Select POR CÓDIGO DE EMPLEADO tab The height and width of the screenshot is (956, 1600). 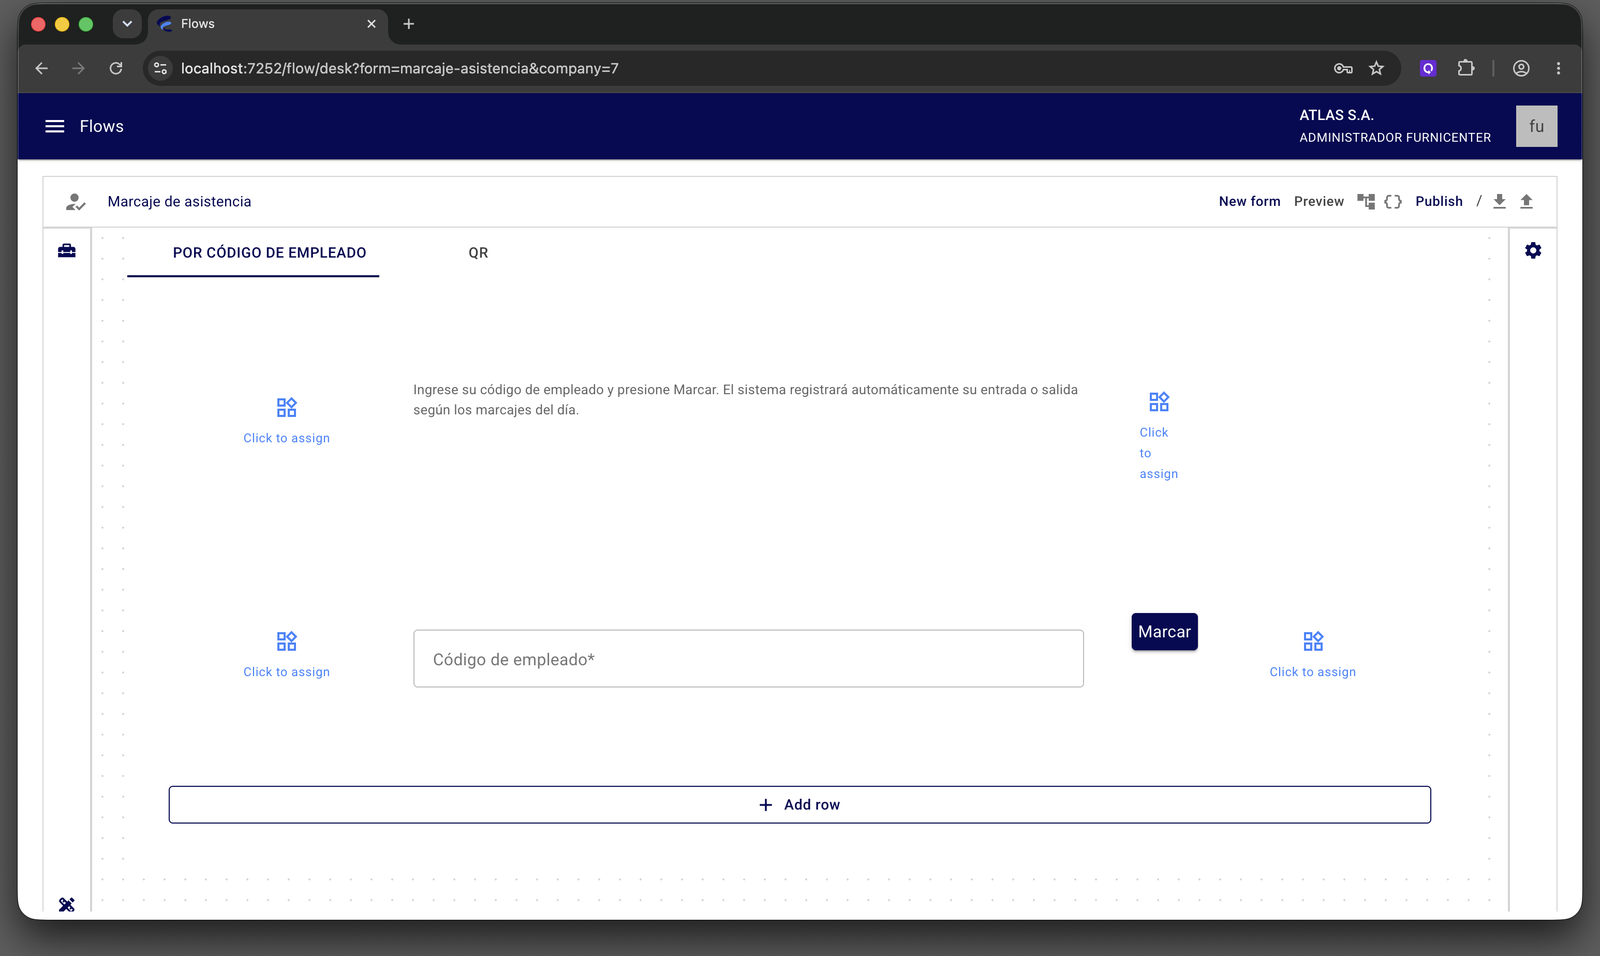269,253
